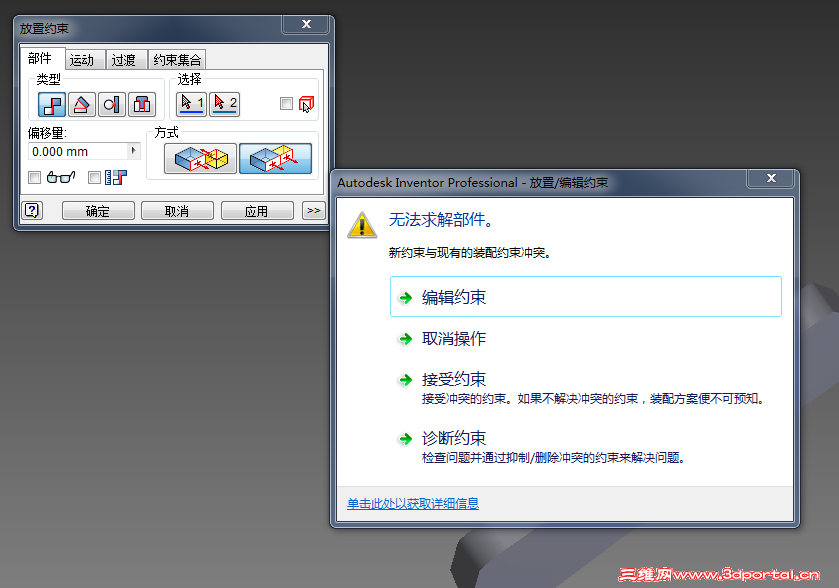839x588 pixels.
Task: Click the 应用 button
Action: tap(258, 210)
